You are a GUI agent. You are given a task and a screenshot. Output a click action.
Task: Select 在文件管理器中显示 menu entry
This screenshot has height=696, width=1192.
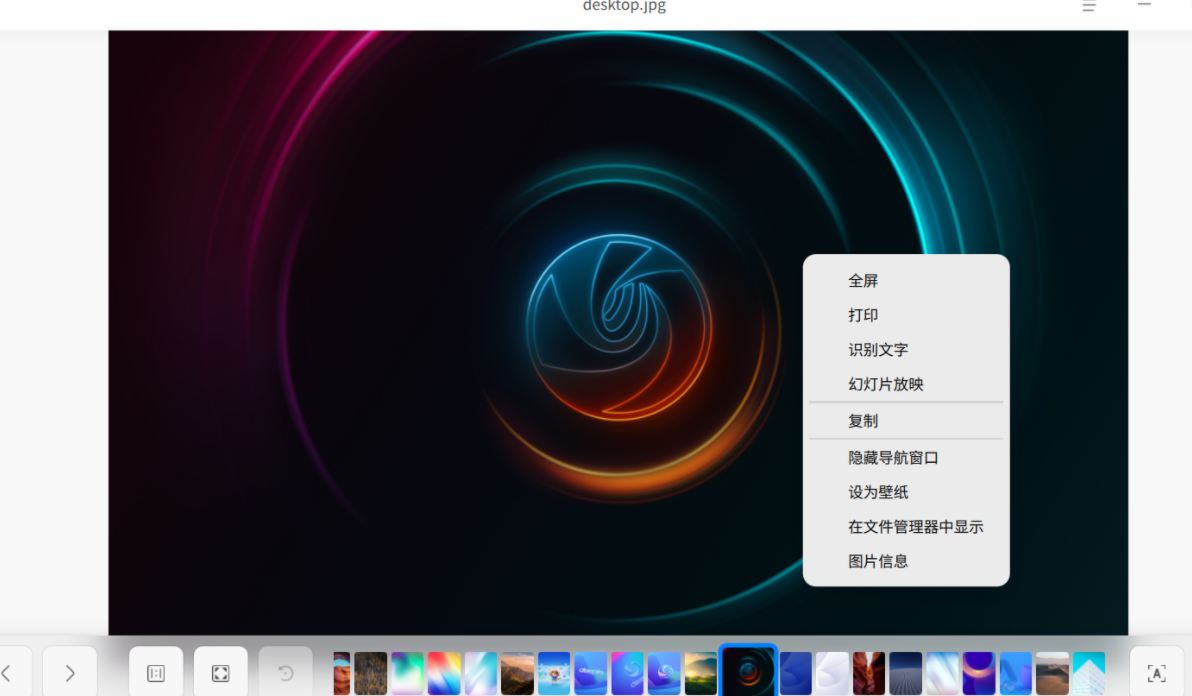pyautogui.click(x=906, y=527)
